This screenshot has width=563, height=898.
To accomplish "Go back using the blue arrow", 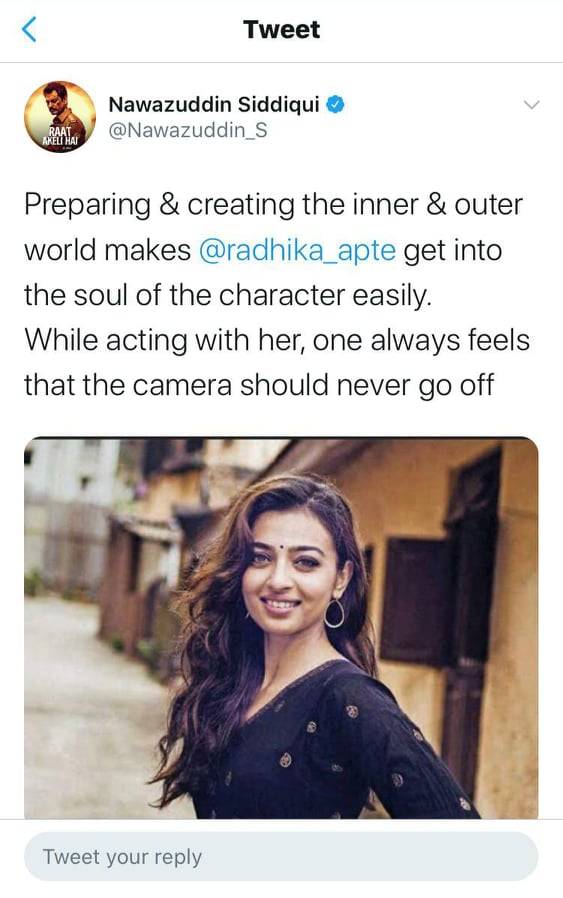I will point(29,29).
